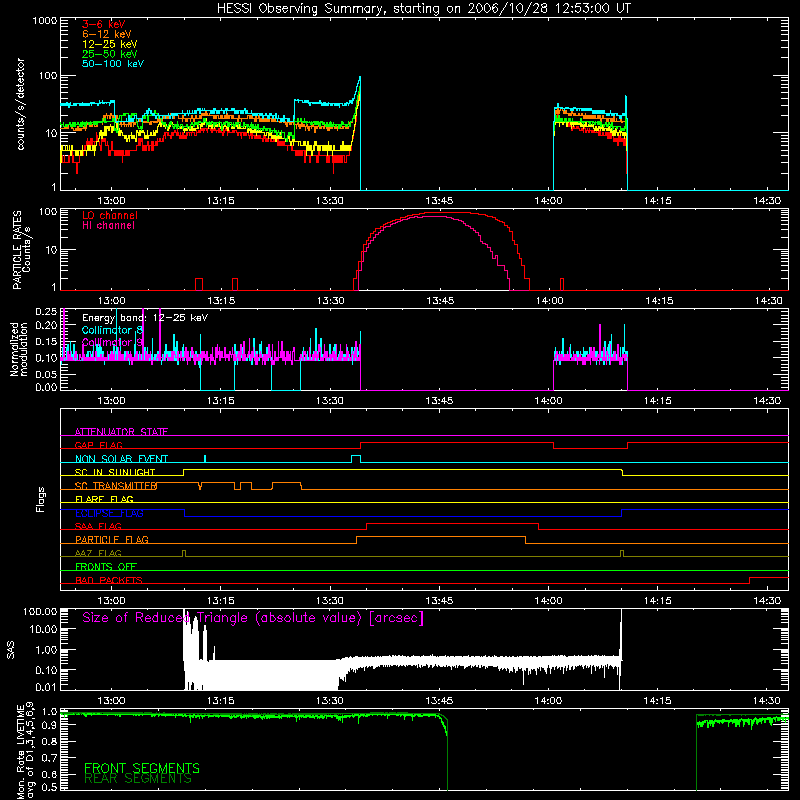Click the 0.20 tick on the modulation axis
800x800 pixels.
point(46,325)
